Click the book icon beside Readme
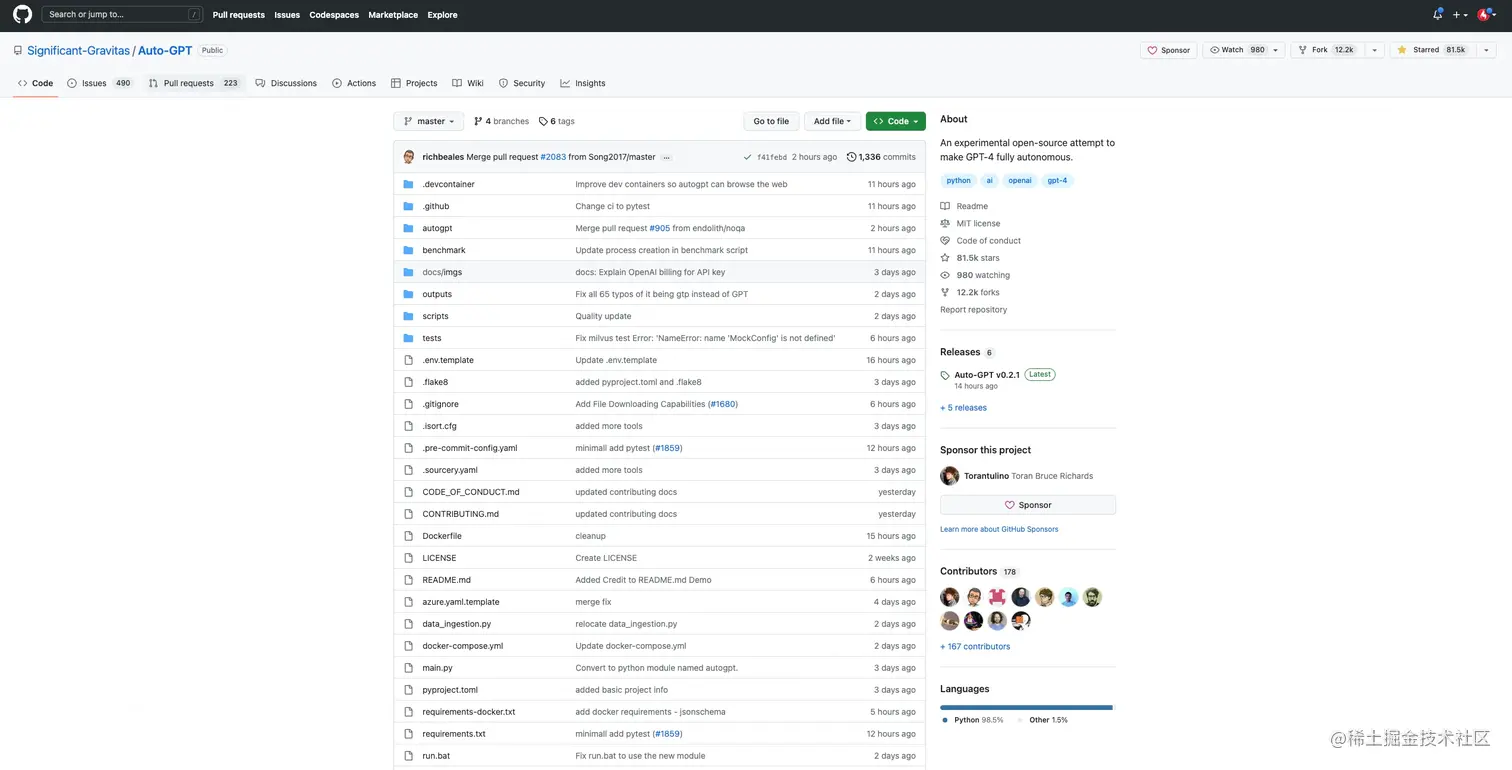The image size is (1512, 770). [945, 206]
